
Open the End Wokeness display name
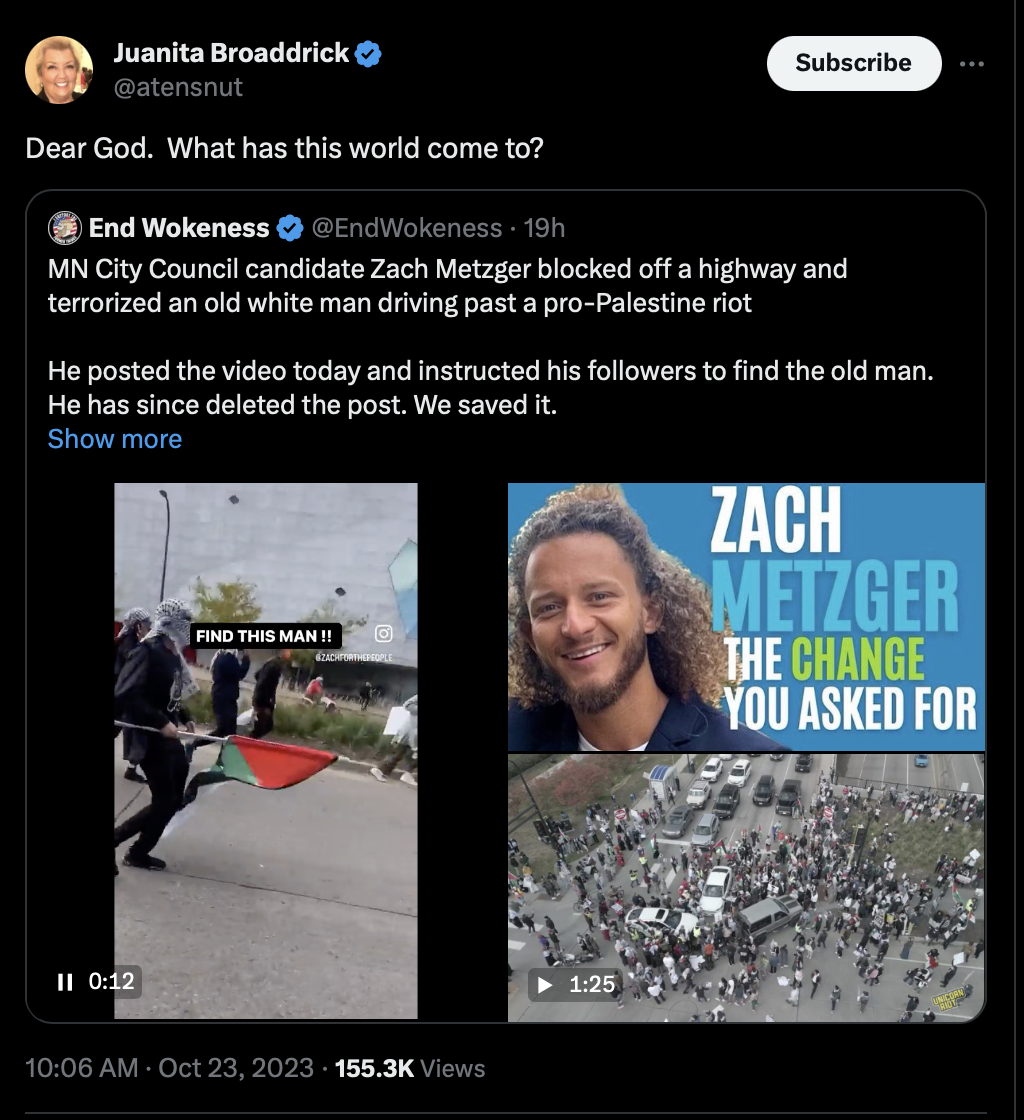click(179, 228)
